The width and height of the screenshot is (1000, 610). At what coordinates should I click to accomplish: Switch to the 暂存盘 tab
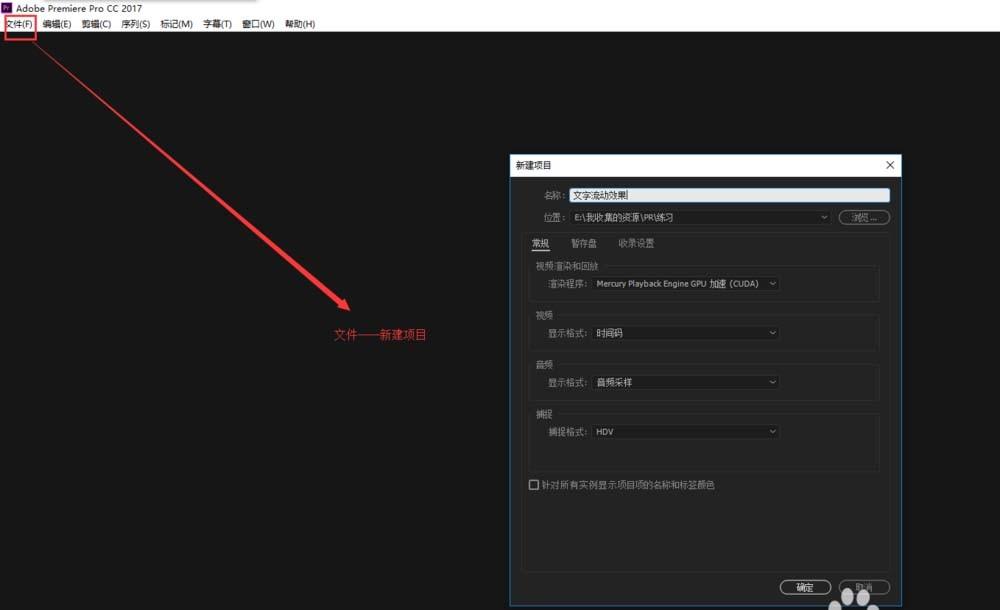pos(584,243)
